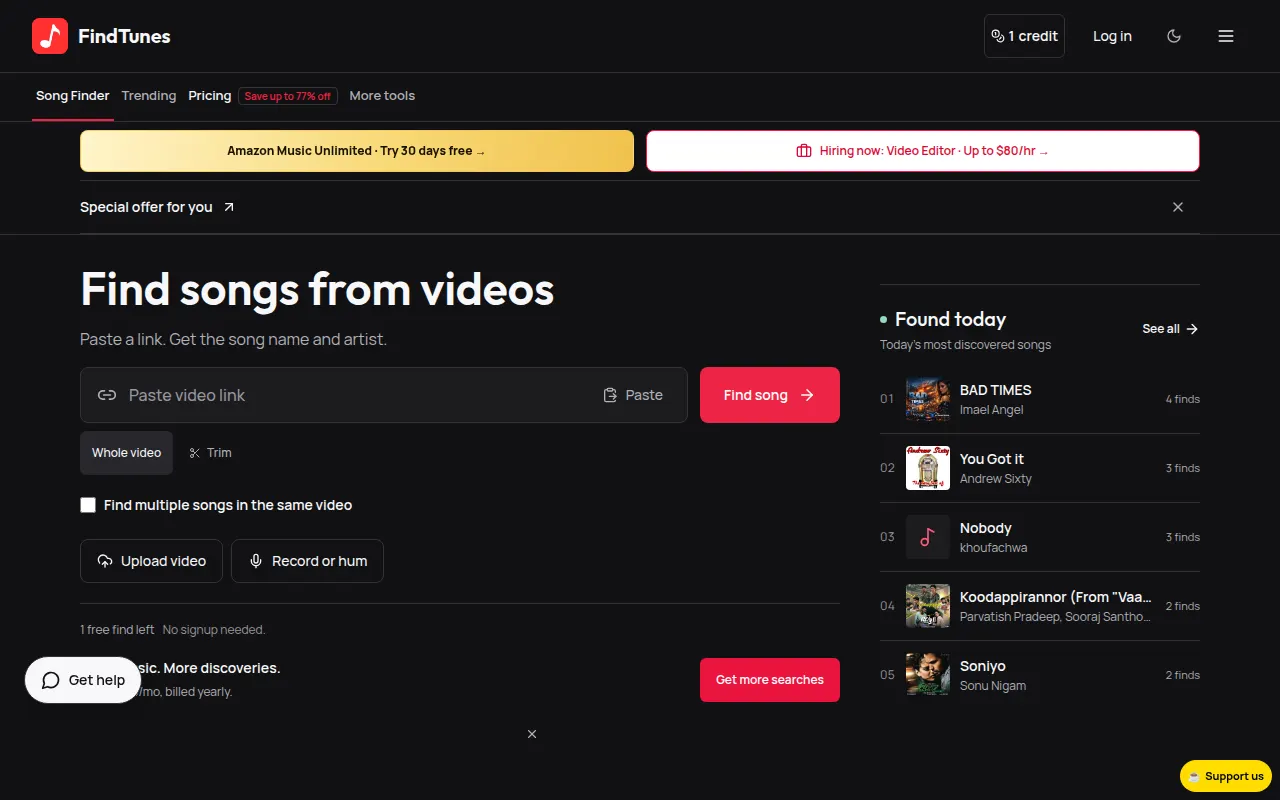
Task: Enable Find multiple songs in the same video
Action: pyautogui.click(x=88, y=505)
